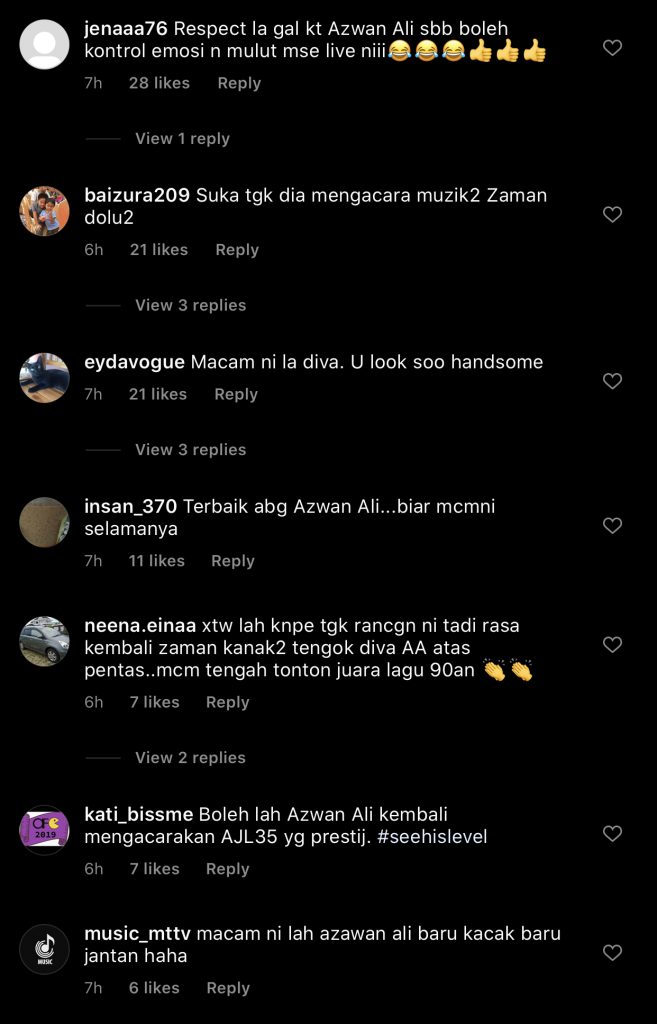This screenshot has width=657, height=1024.
Task: Open username eydavogue profile link
Action: (135, 362)
